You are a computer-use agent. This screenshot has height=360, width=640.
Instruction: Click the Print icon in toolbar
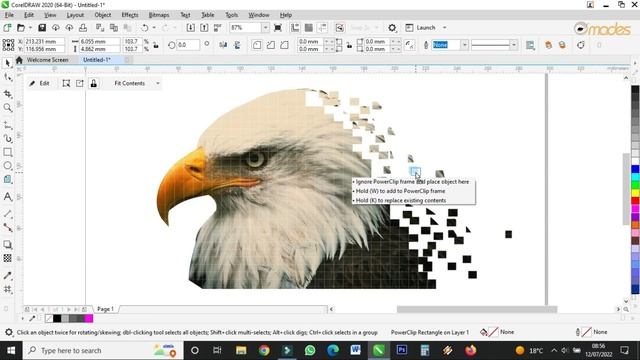point(83,28)
